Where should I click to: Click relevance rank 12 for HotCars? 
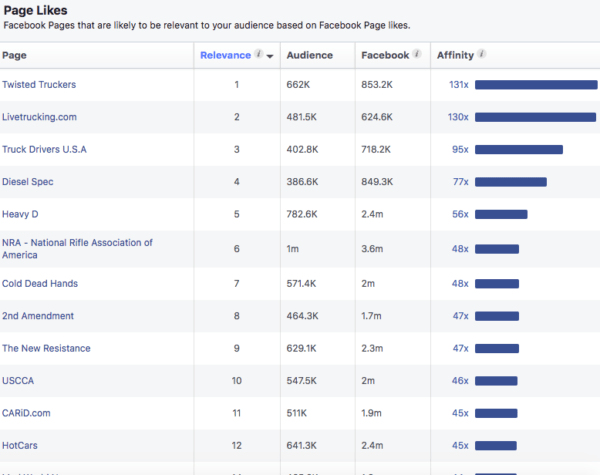click(236, 446)
